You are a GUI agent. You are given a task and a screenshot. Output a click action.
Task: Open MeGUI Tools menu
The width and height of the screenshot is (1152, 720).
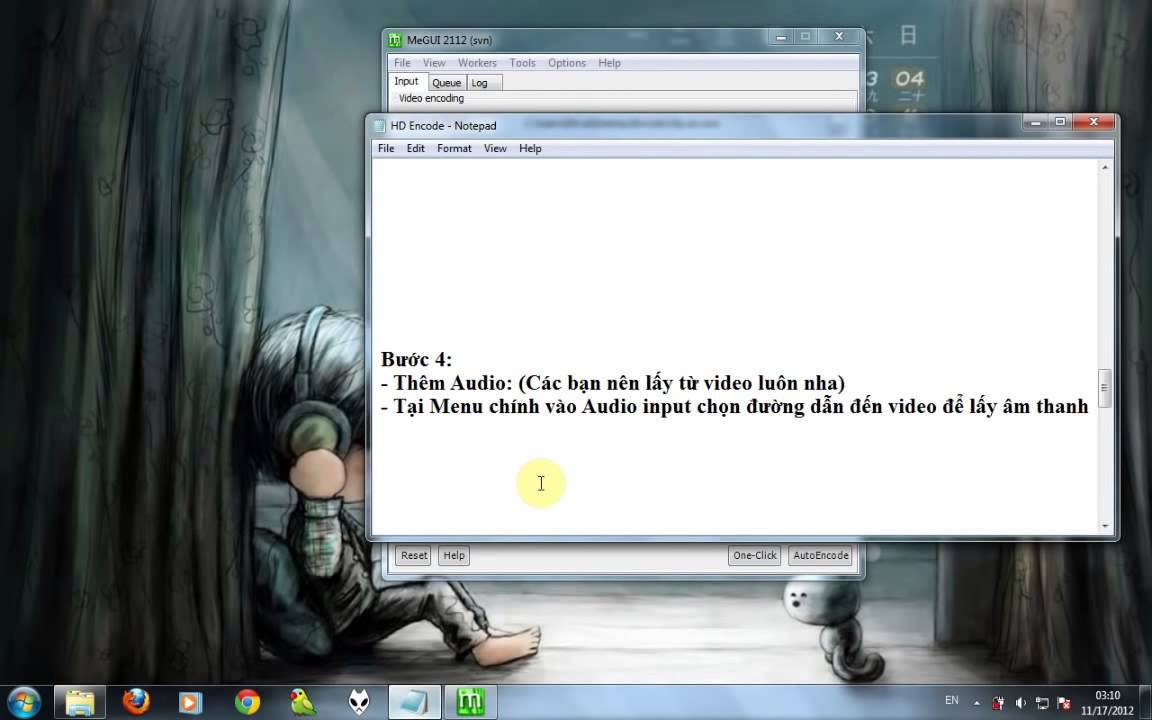click(522, 63)
